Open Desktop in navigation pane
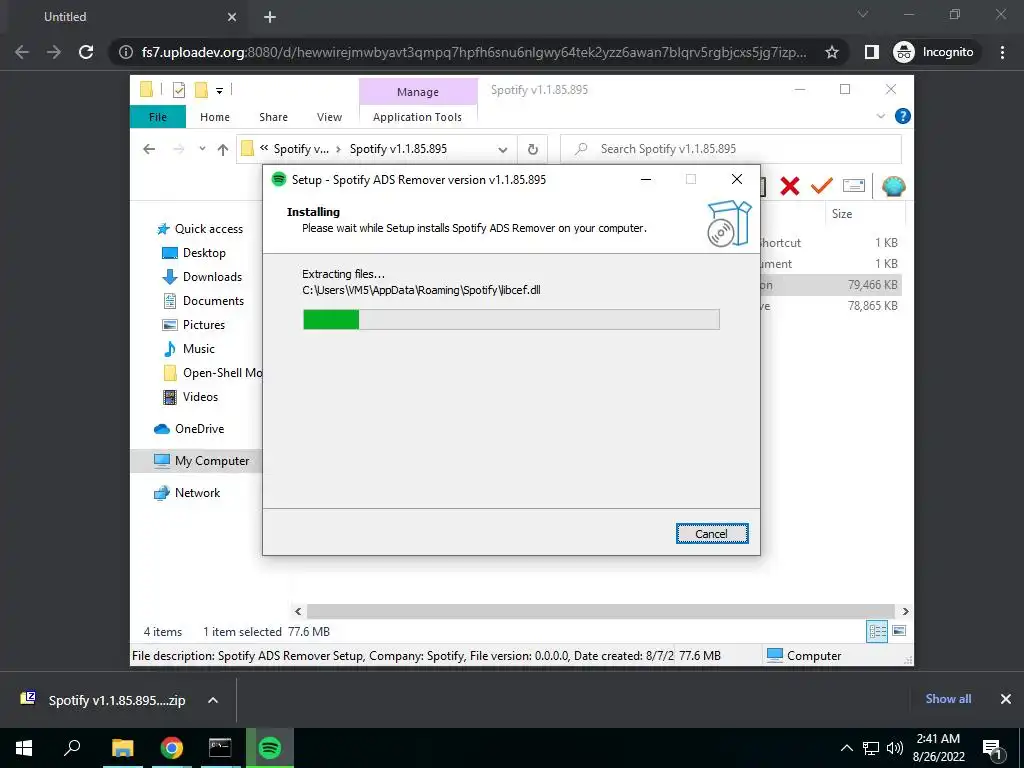Screen dimensions: 1024x768 click(x=194, y=253)
